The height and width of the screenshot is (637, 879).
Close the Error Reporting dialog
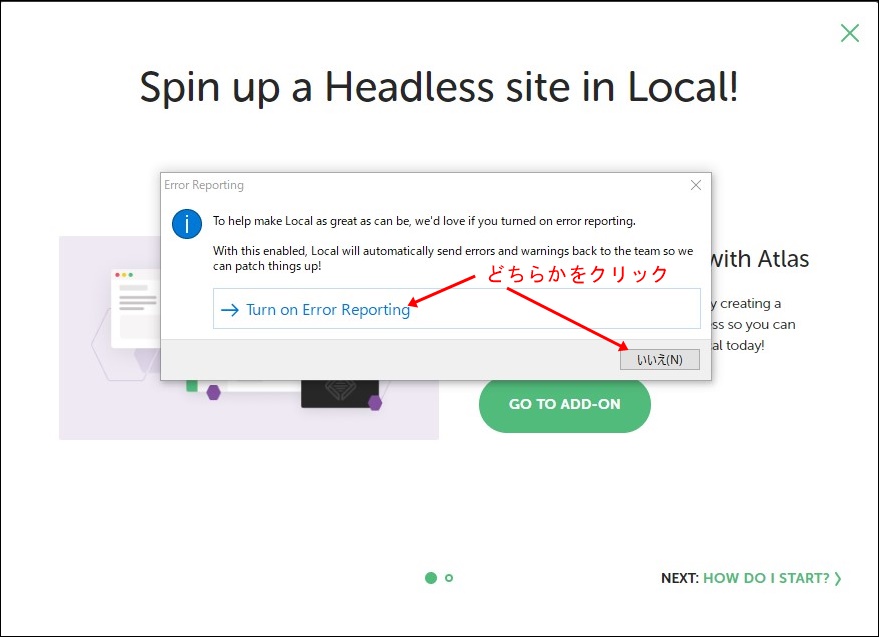pos(696,185)
